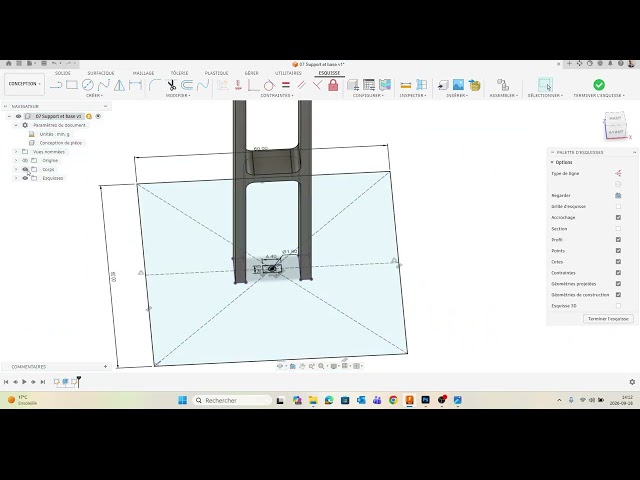
Task: Toggle visibility of the Esquisses folder
Action: tap(25, 178)
